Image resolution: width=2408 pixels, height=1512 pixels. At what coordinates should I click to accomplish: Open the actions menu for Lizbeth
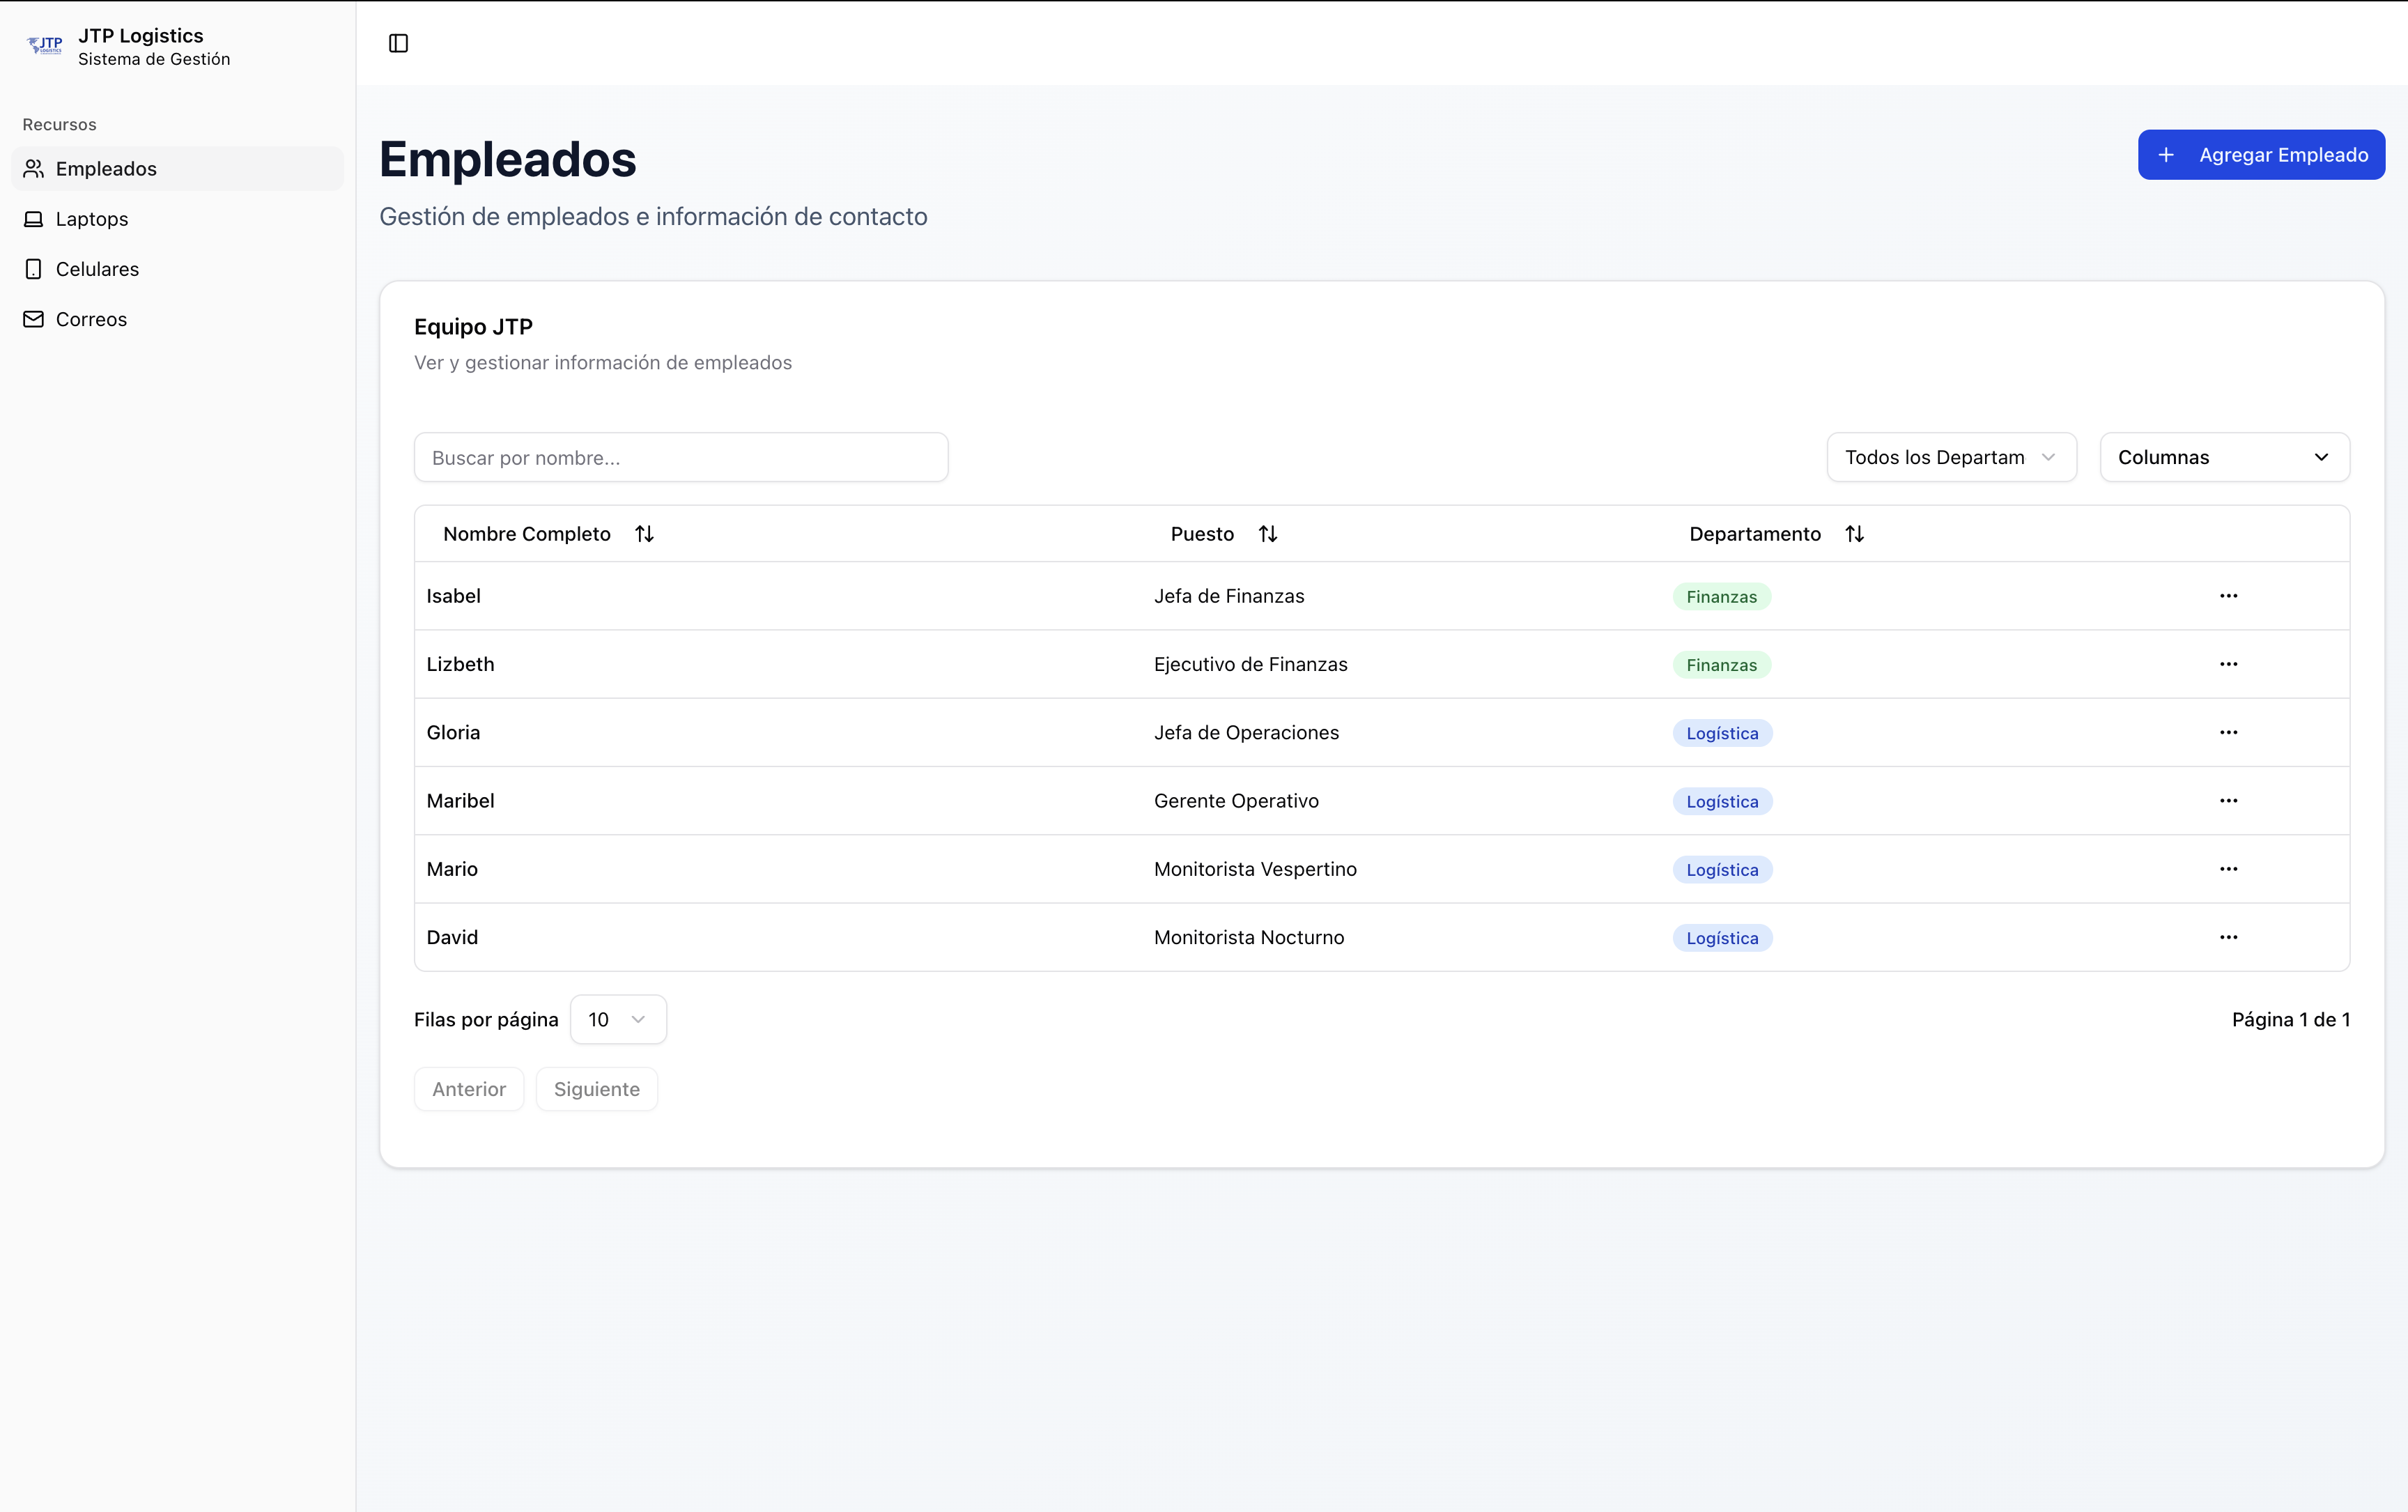pos(2228,664)
